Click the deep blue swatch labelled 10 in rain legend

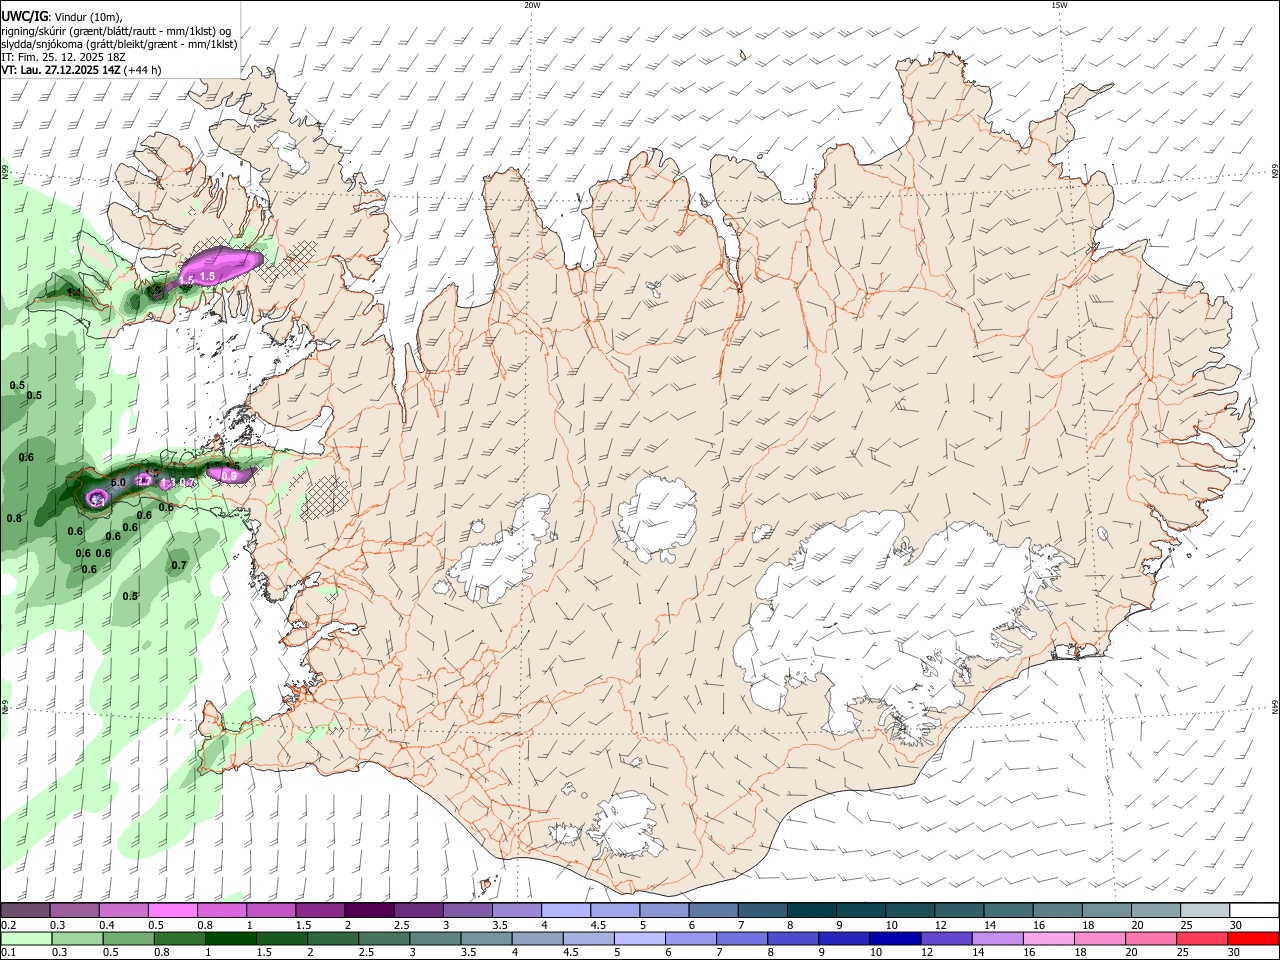(x=893, y=938)
